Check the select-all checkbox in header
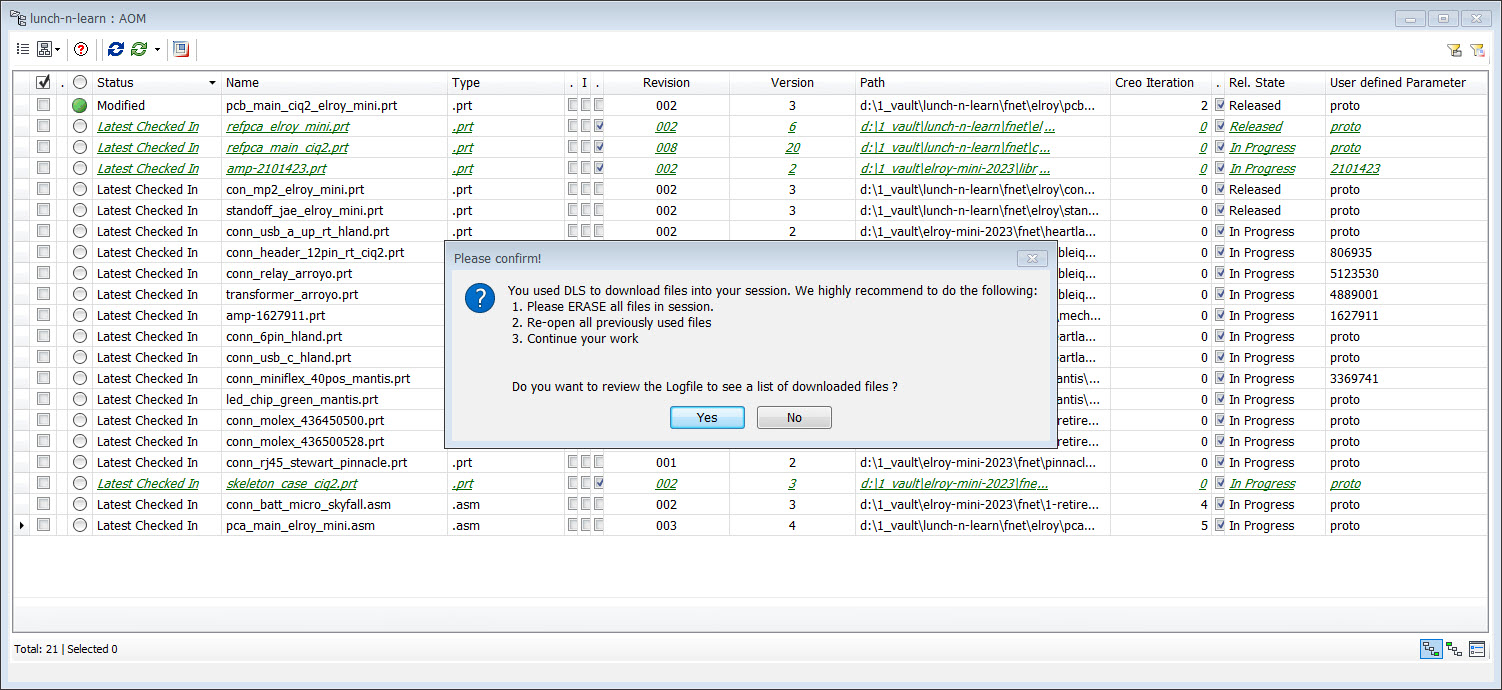The image size is (1502, 690). coord(42,83)
